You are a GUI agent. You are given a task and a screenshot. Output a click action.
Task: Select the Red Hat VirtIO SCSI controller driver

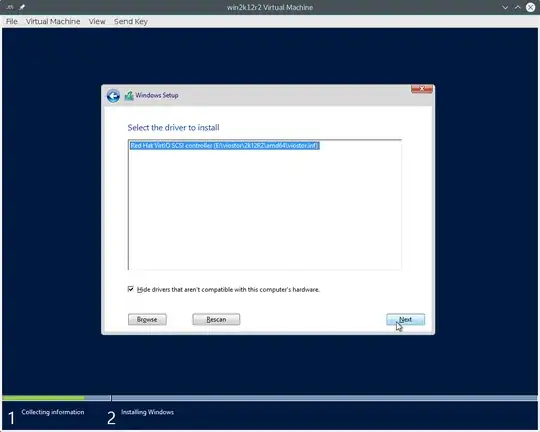click(x=225, y=146)
